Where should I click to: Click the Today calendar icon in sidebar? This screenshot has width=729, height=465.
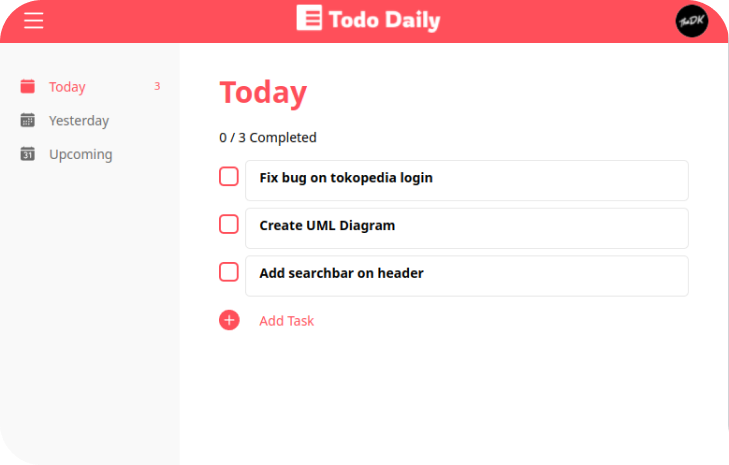(28, 87)
